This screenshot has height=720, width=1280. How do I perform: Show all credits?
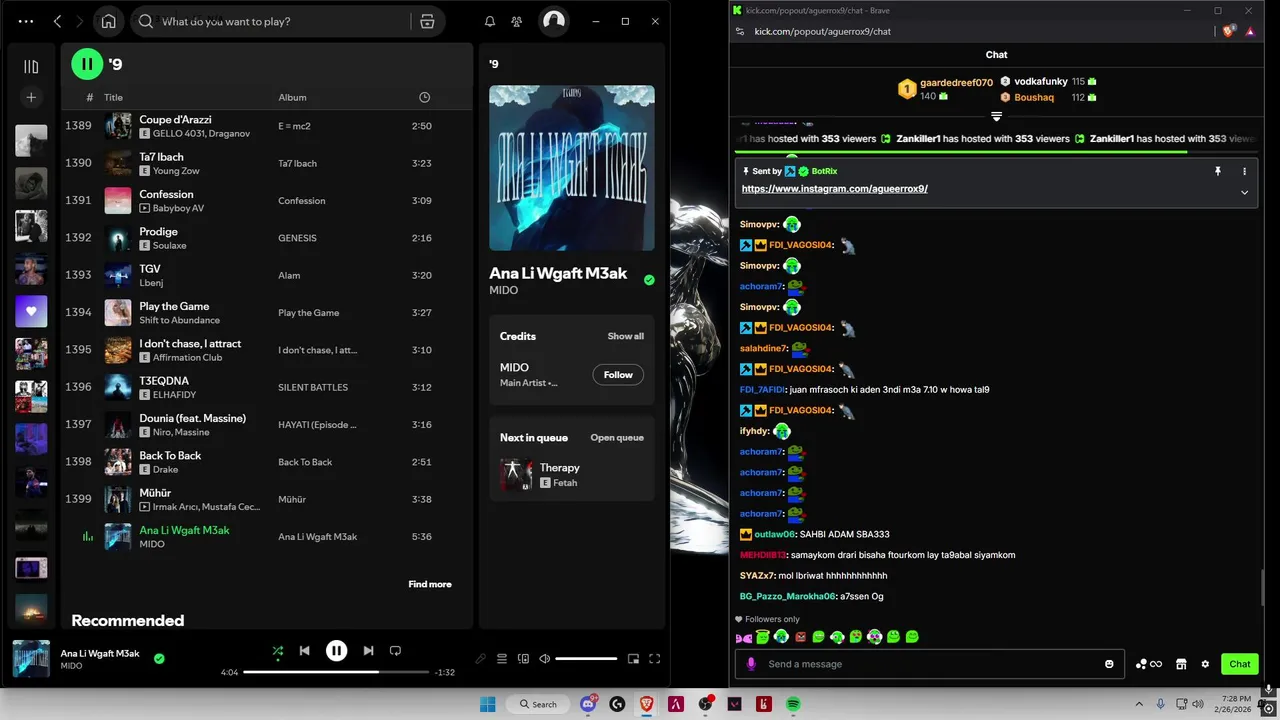[626, 336]
